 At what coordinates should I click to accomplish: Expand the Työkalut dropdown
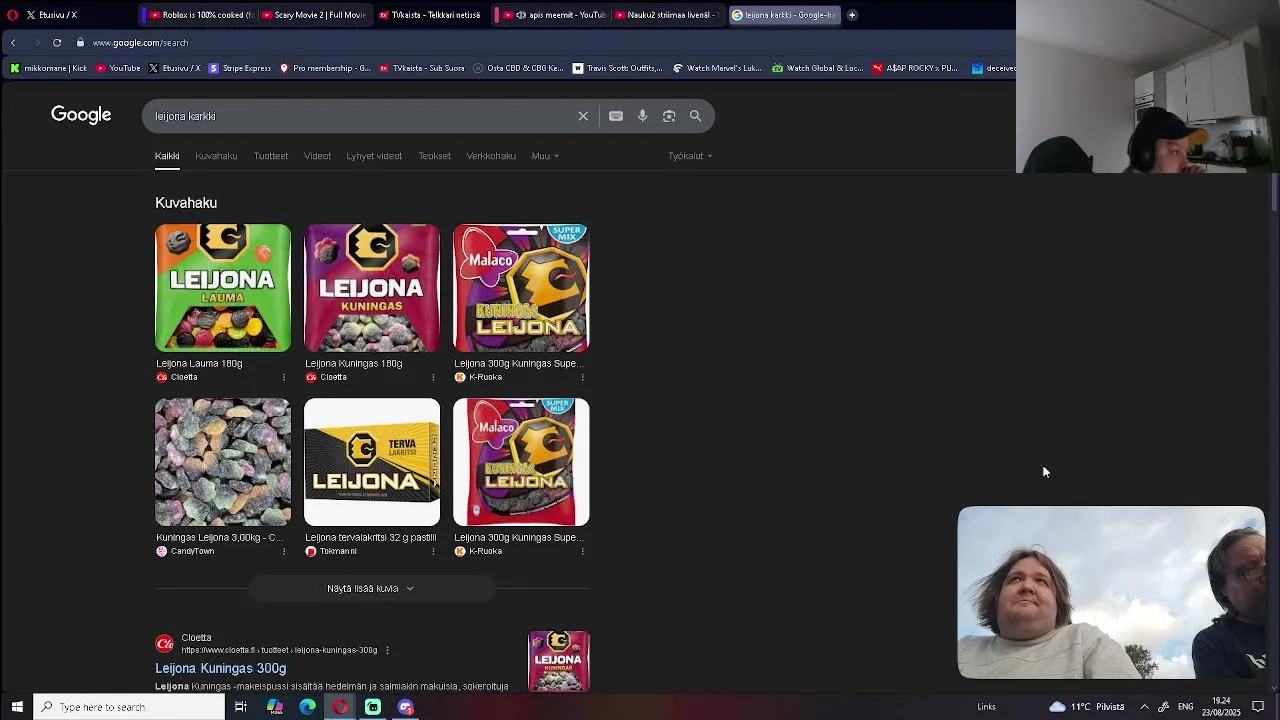click(x=690, y=156)
